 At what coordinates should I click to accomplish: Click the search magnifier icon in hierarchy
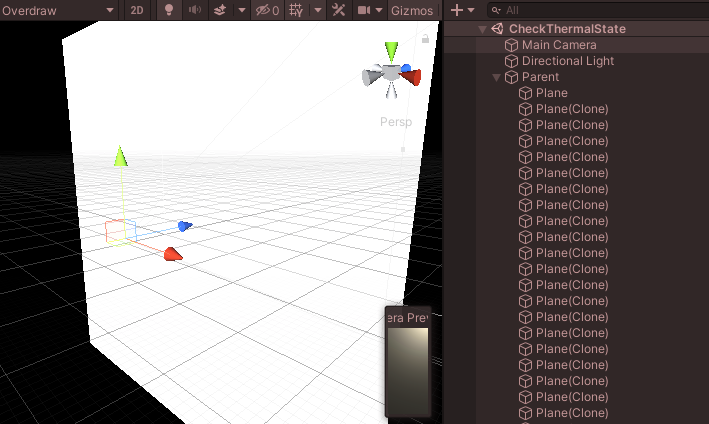pyautogui.click(x=496, y=10)
